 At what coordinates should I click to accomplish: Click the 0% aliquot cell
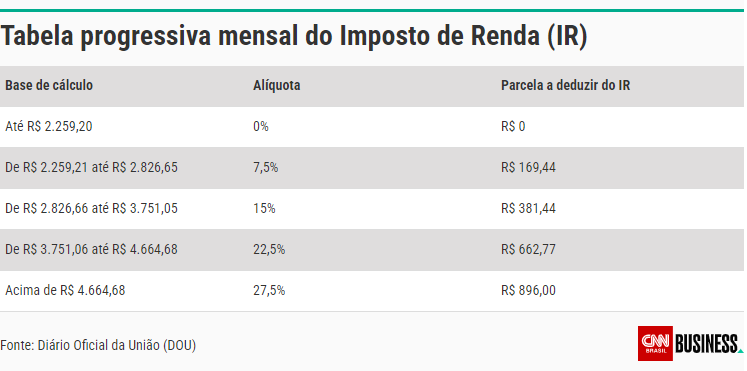261,127
